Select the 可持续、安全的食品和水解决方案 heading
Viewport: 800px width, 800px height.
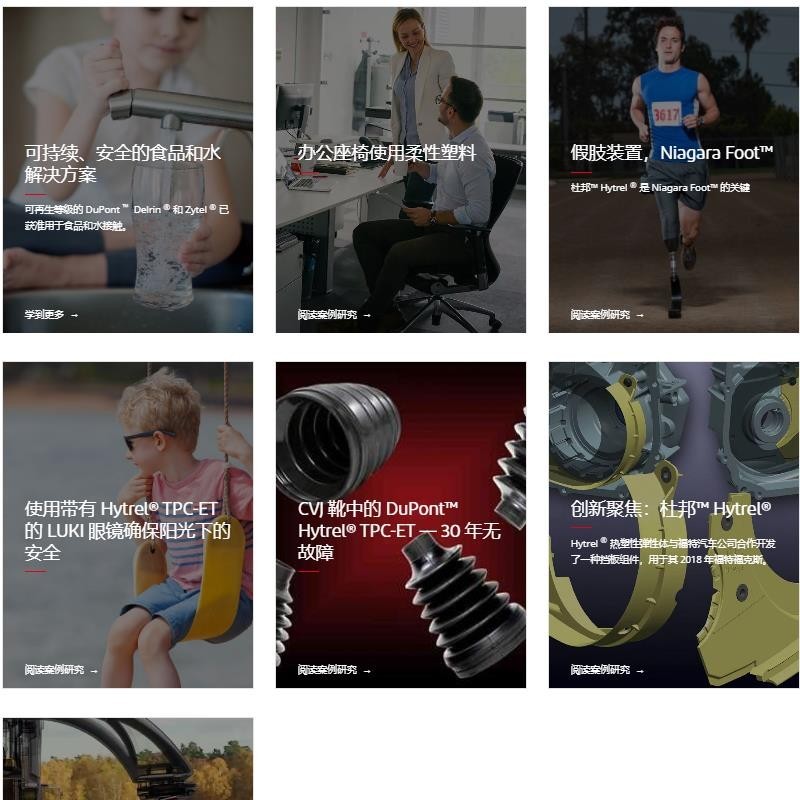122,163
